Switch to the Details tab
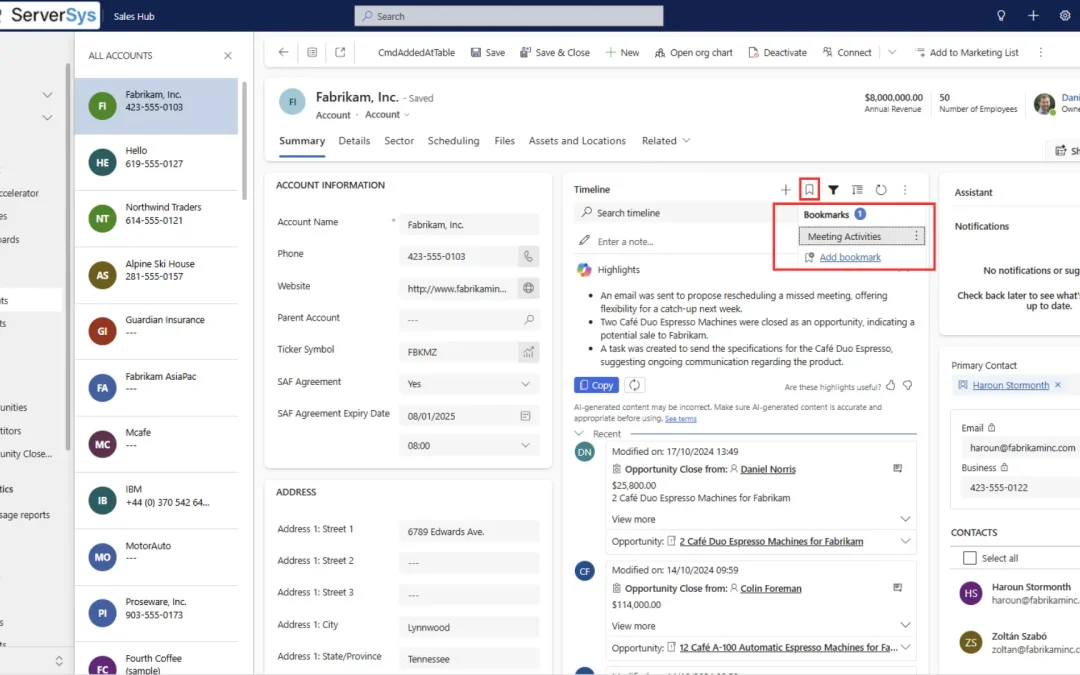The height and width of the screenshot is (675, 1080). 354,141
